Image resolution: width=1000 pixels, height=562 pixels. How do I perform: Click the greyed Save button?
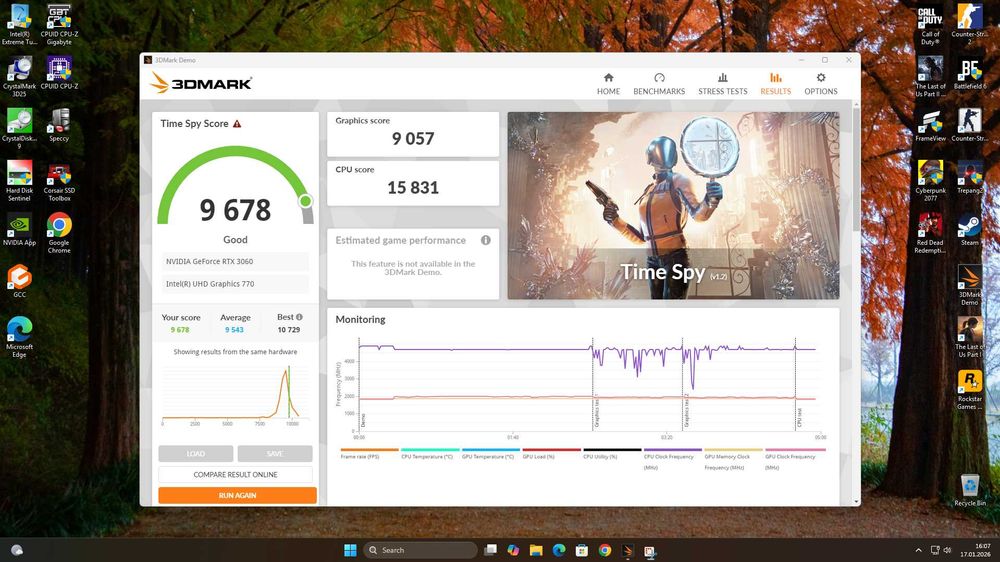[x=275, y=454]
